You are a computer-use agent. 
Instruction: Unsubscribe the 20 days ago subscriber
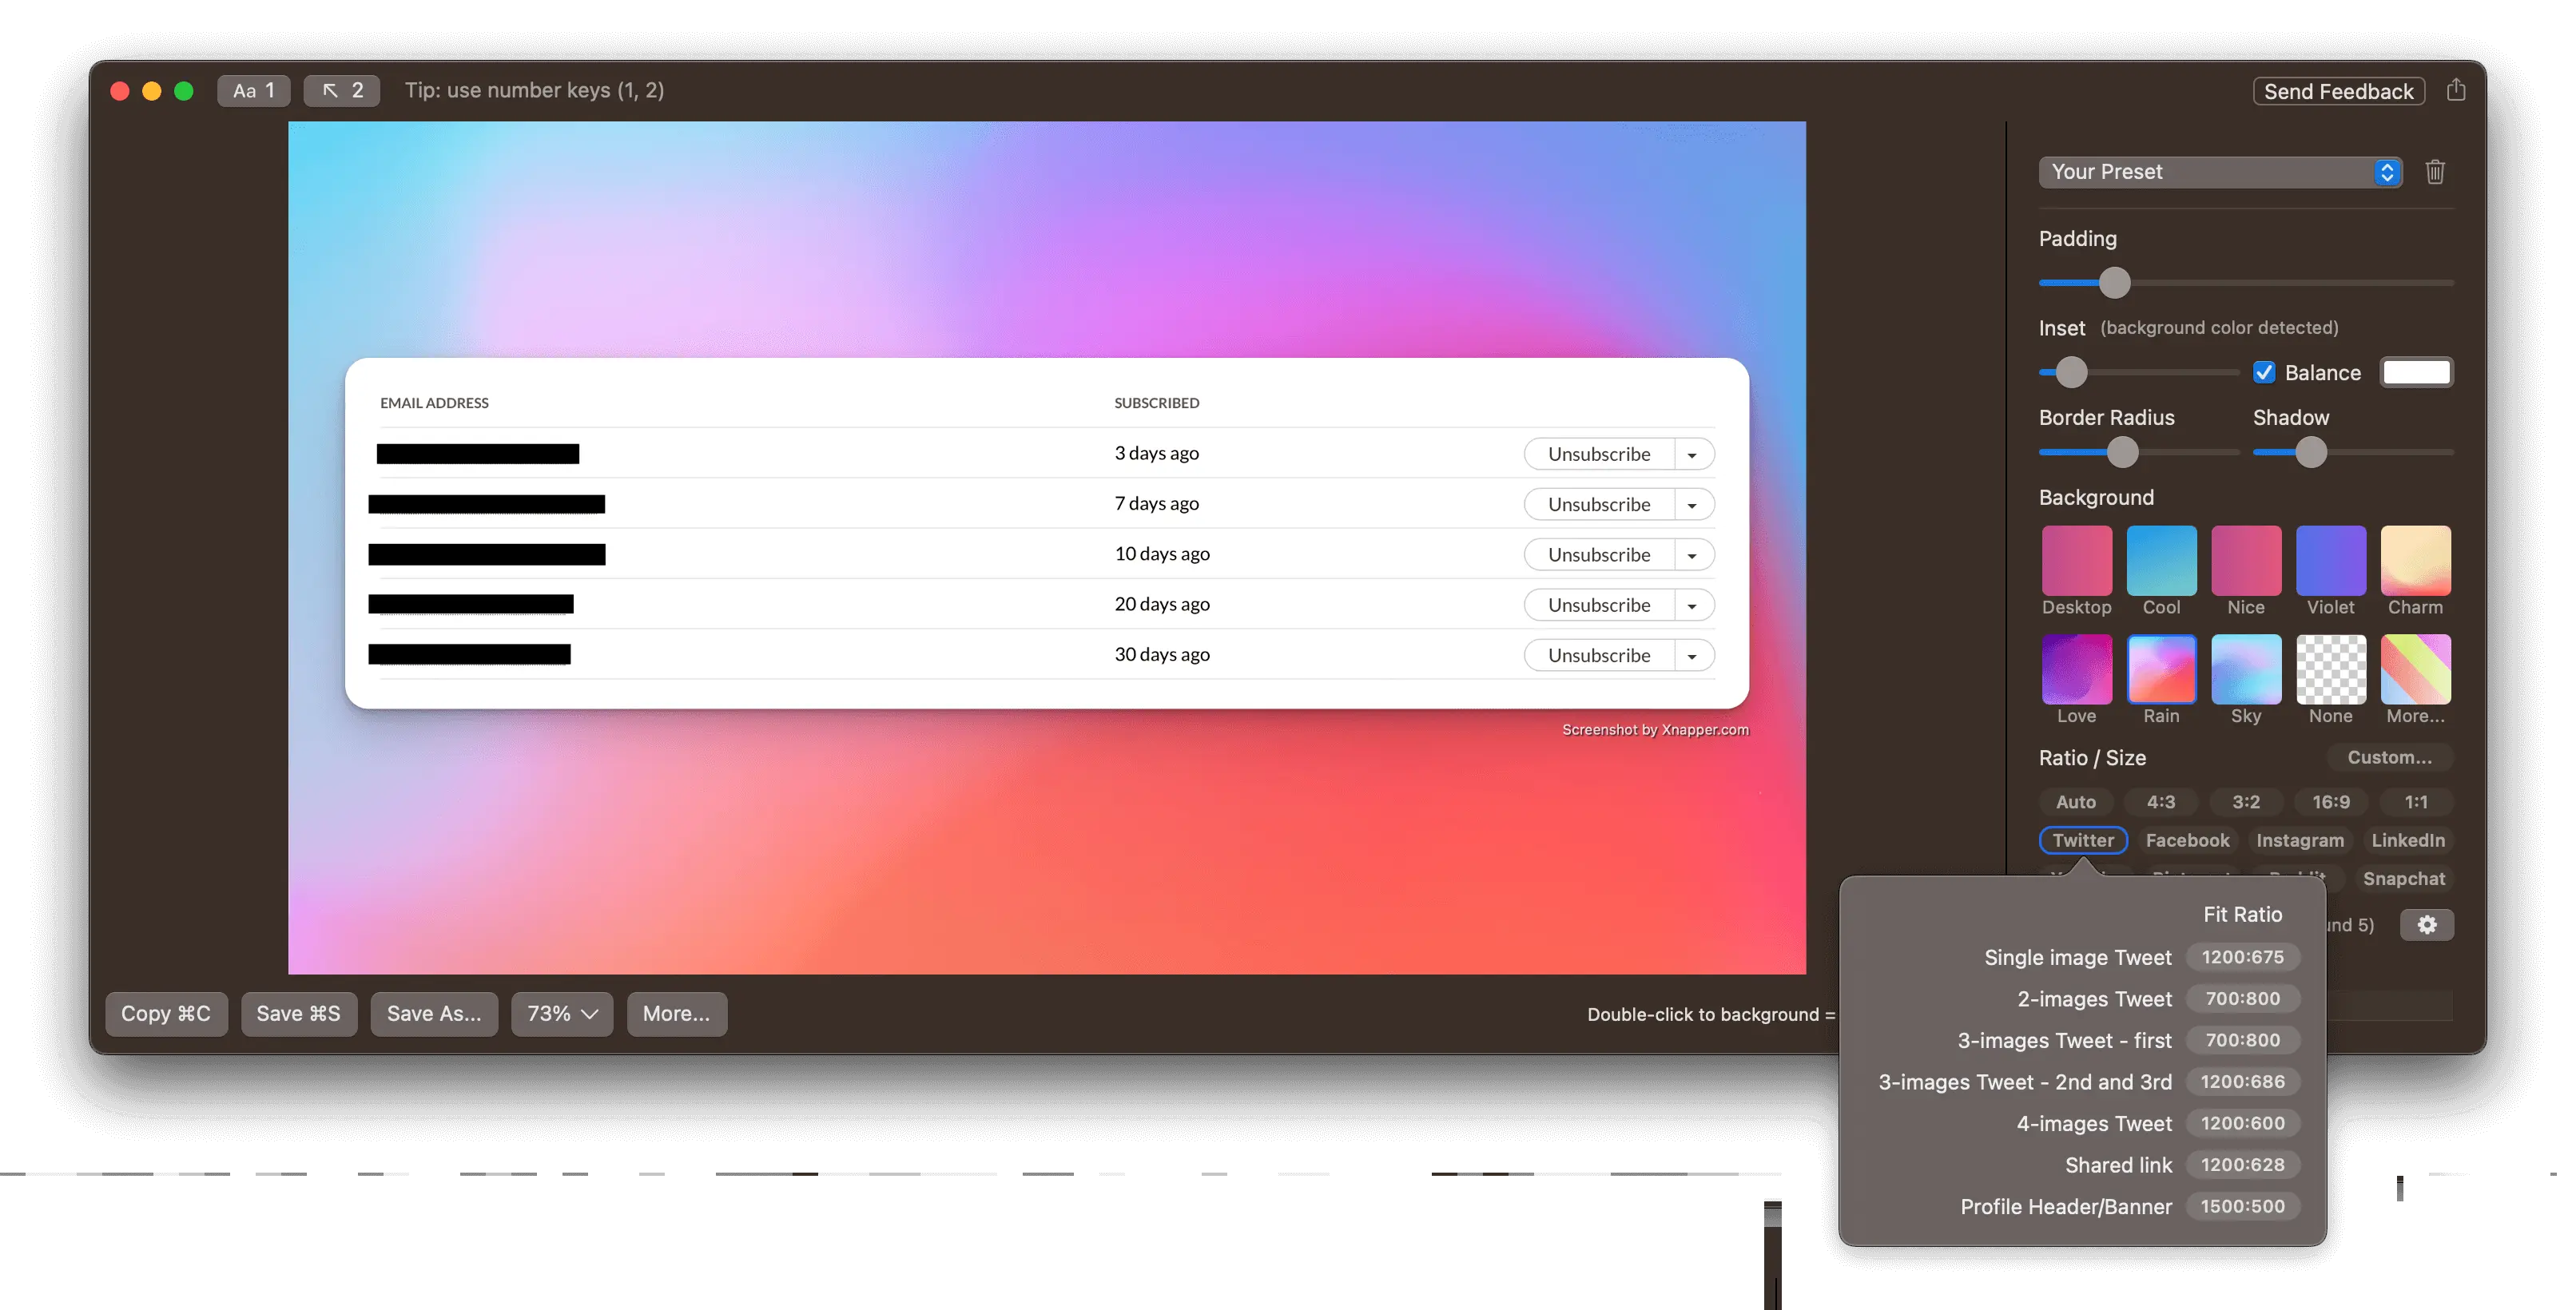[x=1599, y=605]
